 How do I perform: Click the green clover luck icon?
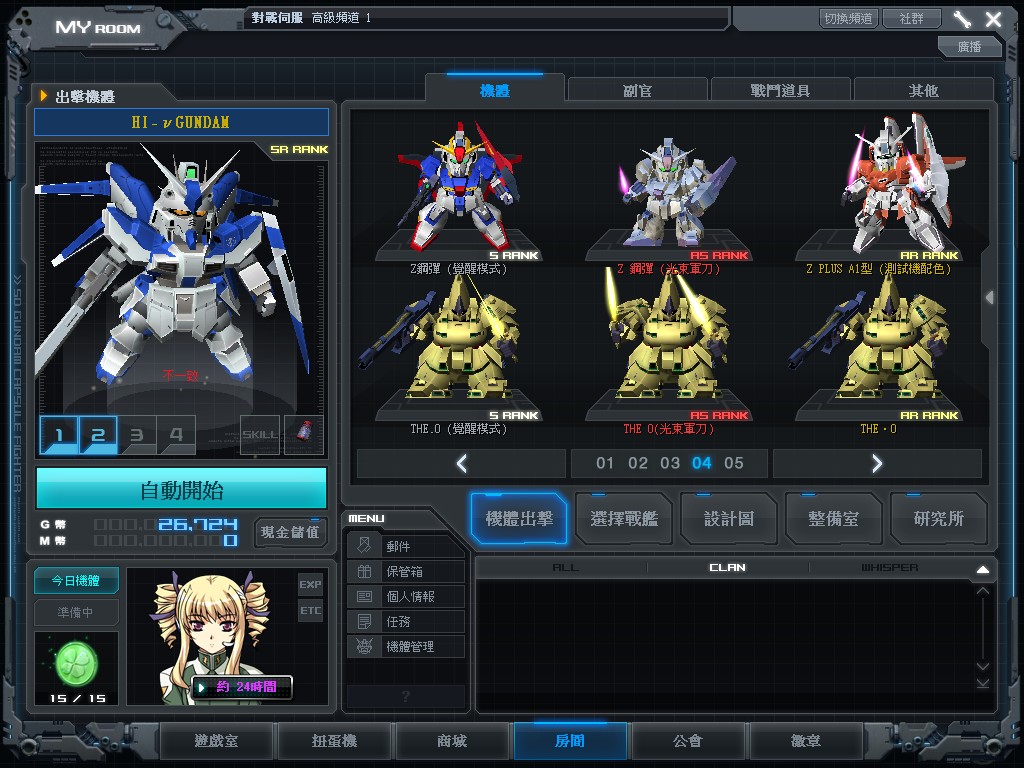coord(76,664)
